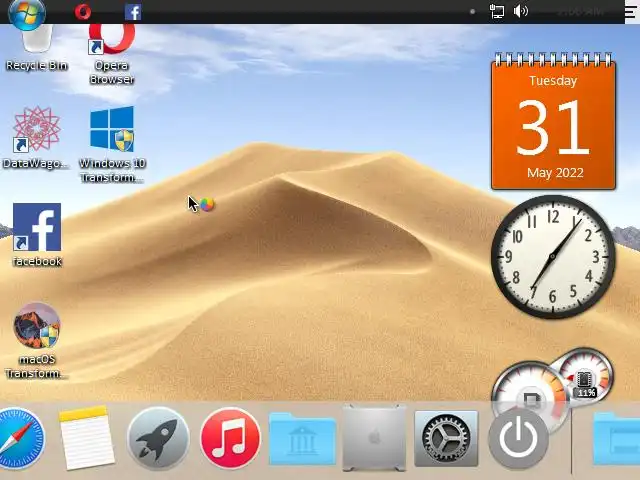
Task: Select the macOS Transformation desktop icon
Action: 37,341
